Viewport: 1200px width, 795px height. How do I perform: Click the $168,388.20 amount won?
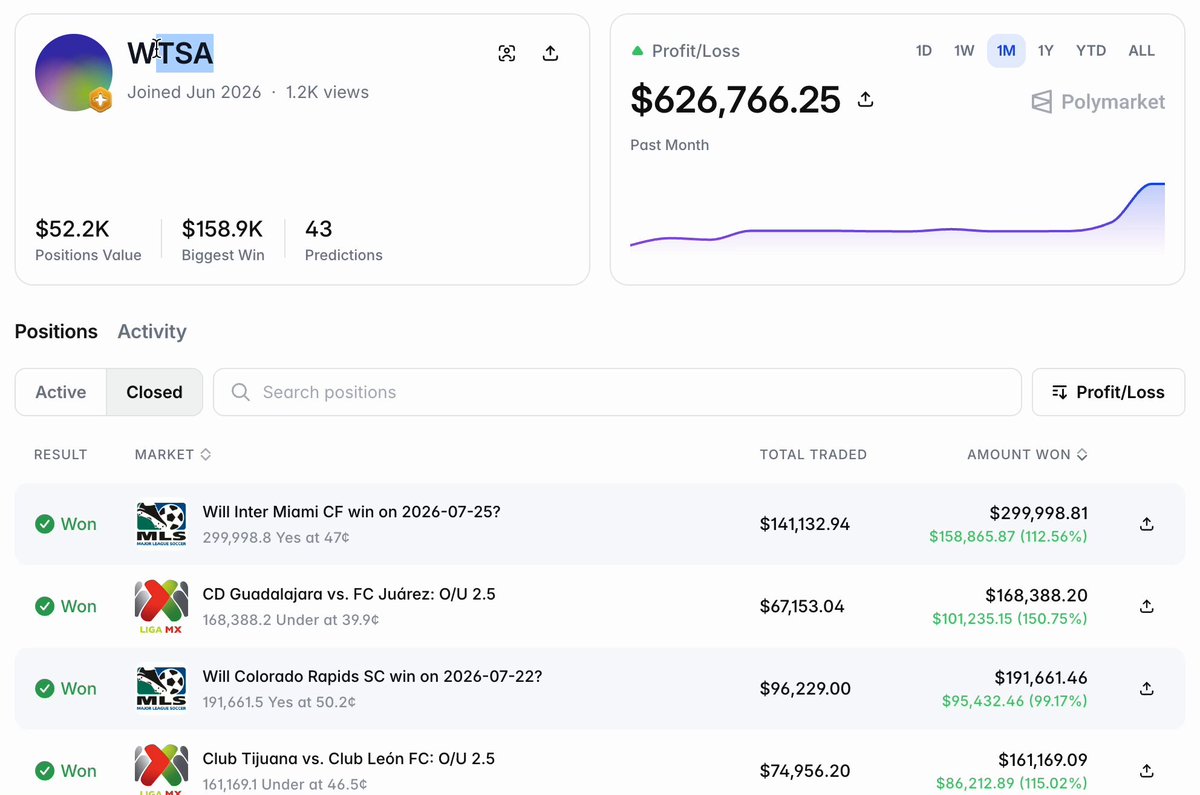tap(1036, 595)
